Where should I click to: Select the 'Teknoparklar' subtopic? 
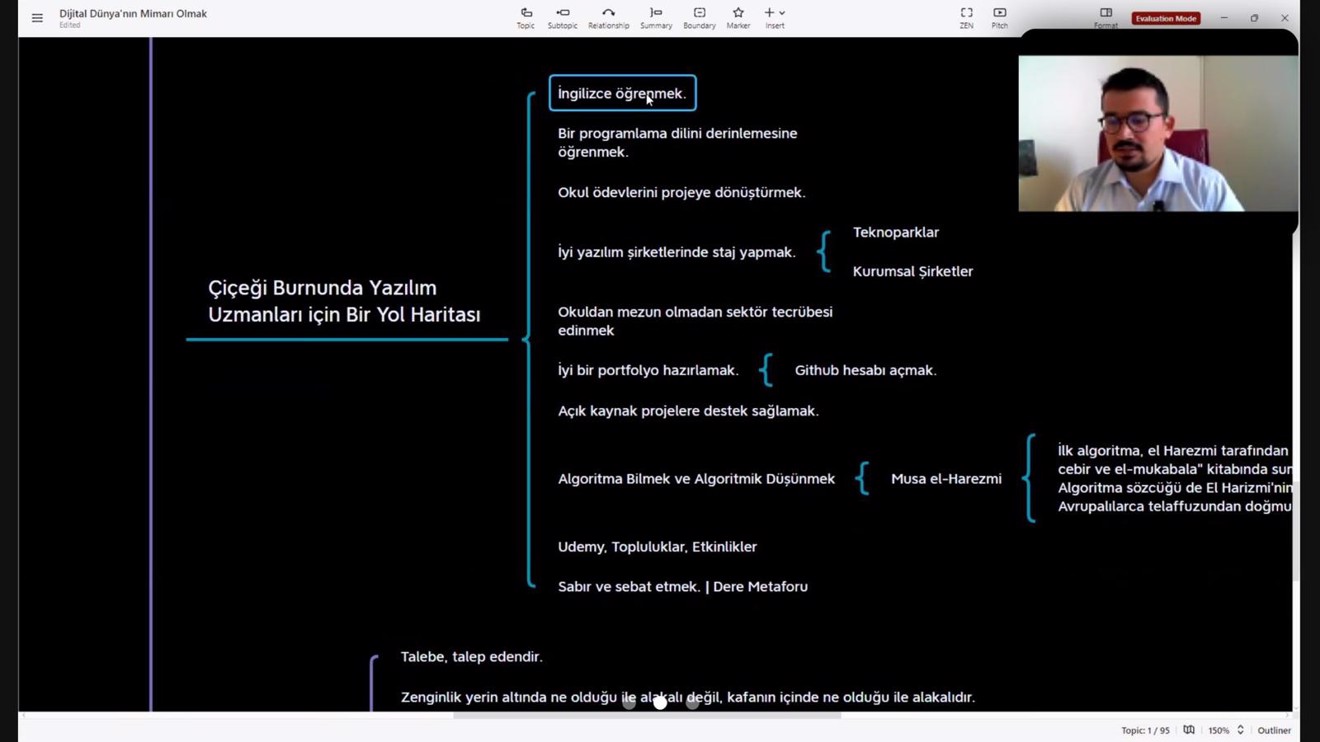coord(895,233)
